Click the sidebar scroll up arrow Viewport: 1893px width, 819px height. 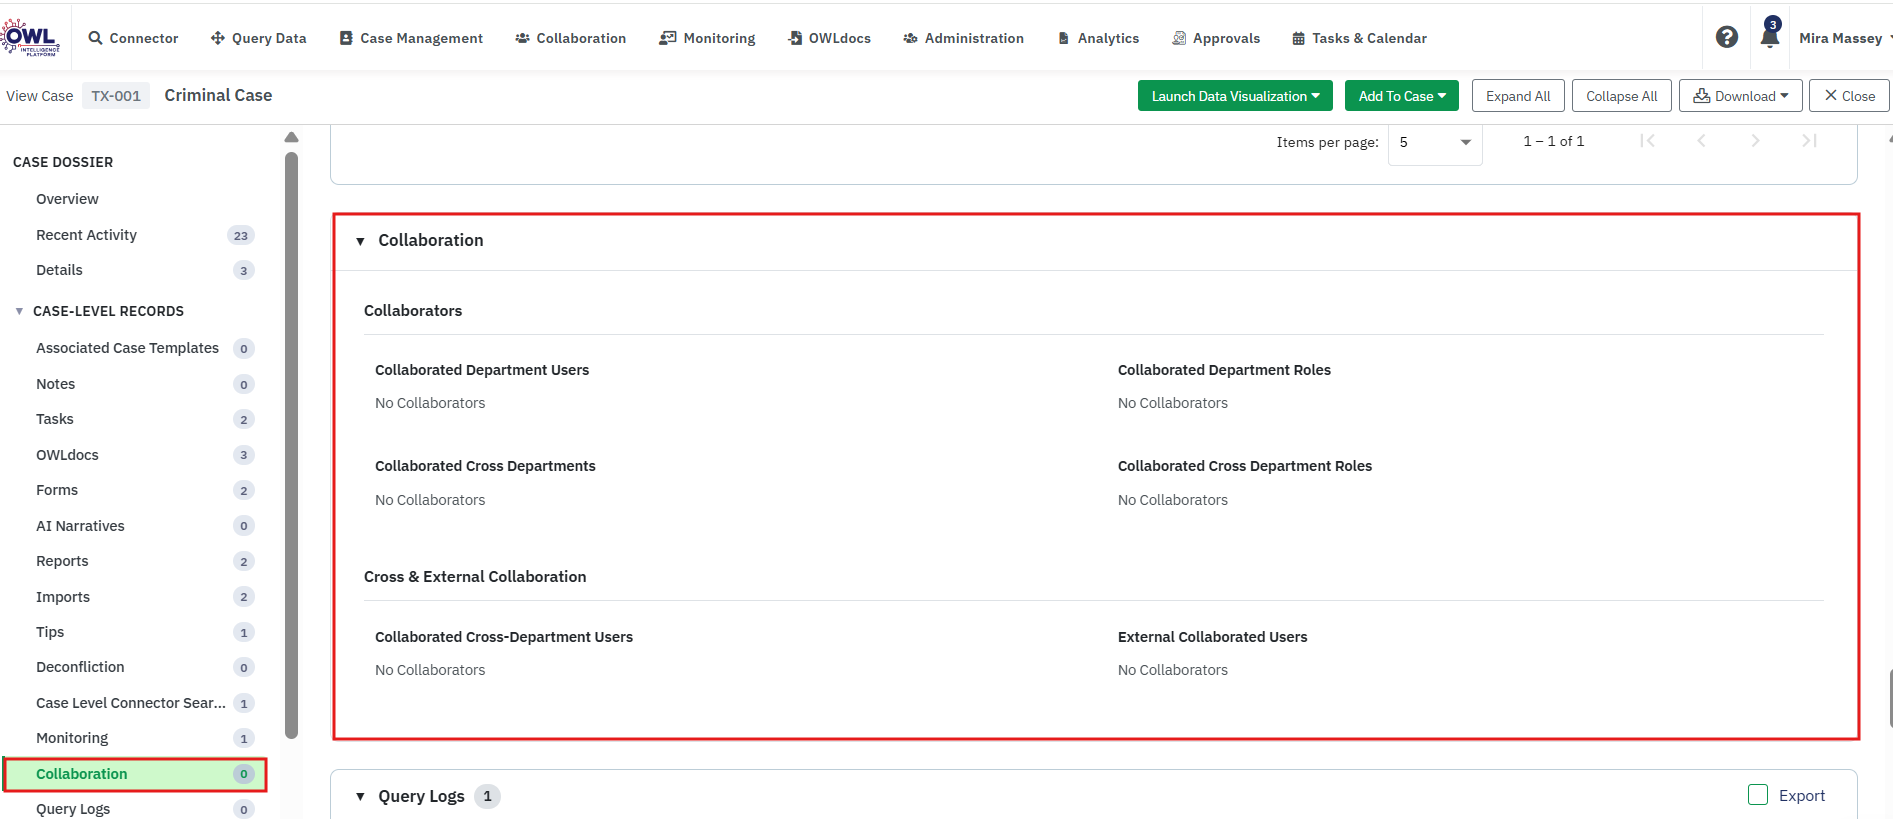click(x=291, y=137)
